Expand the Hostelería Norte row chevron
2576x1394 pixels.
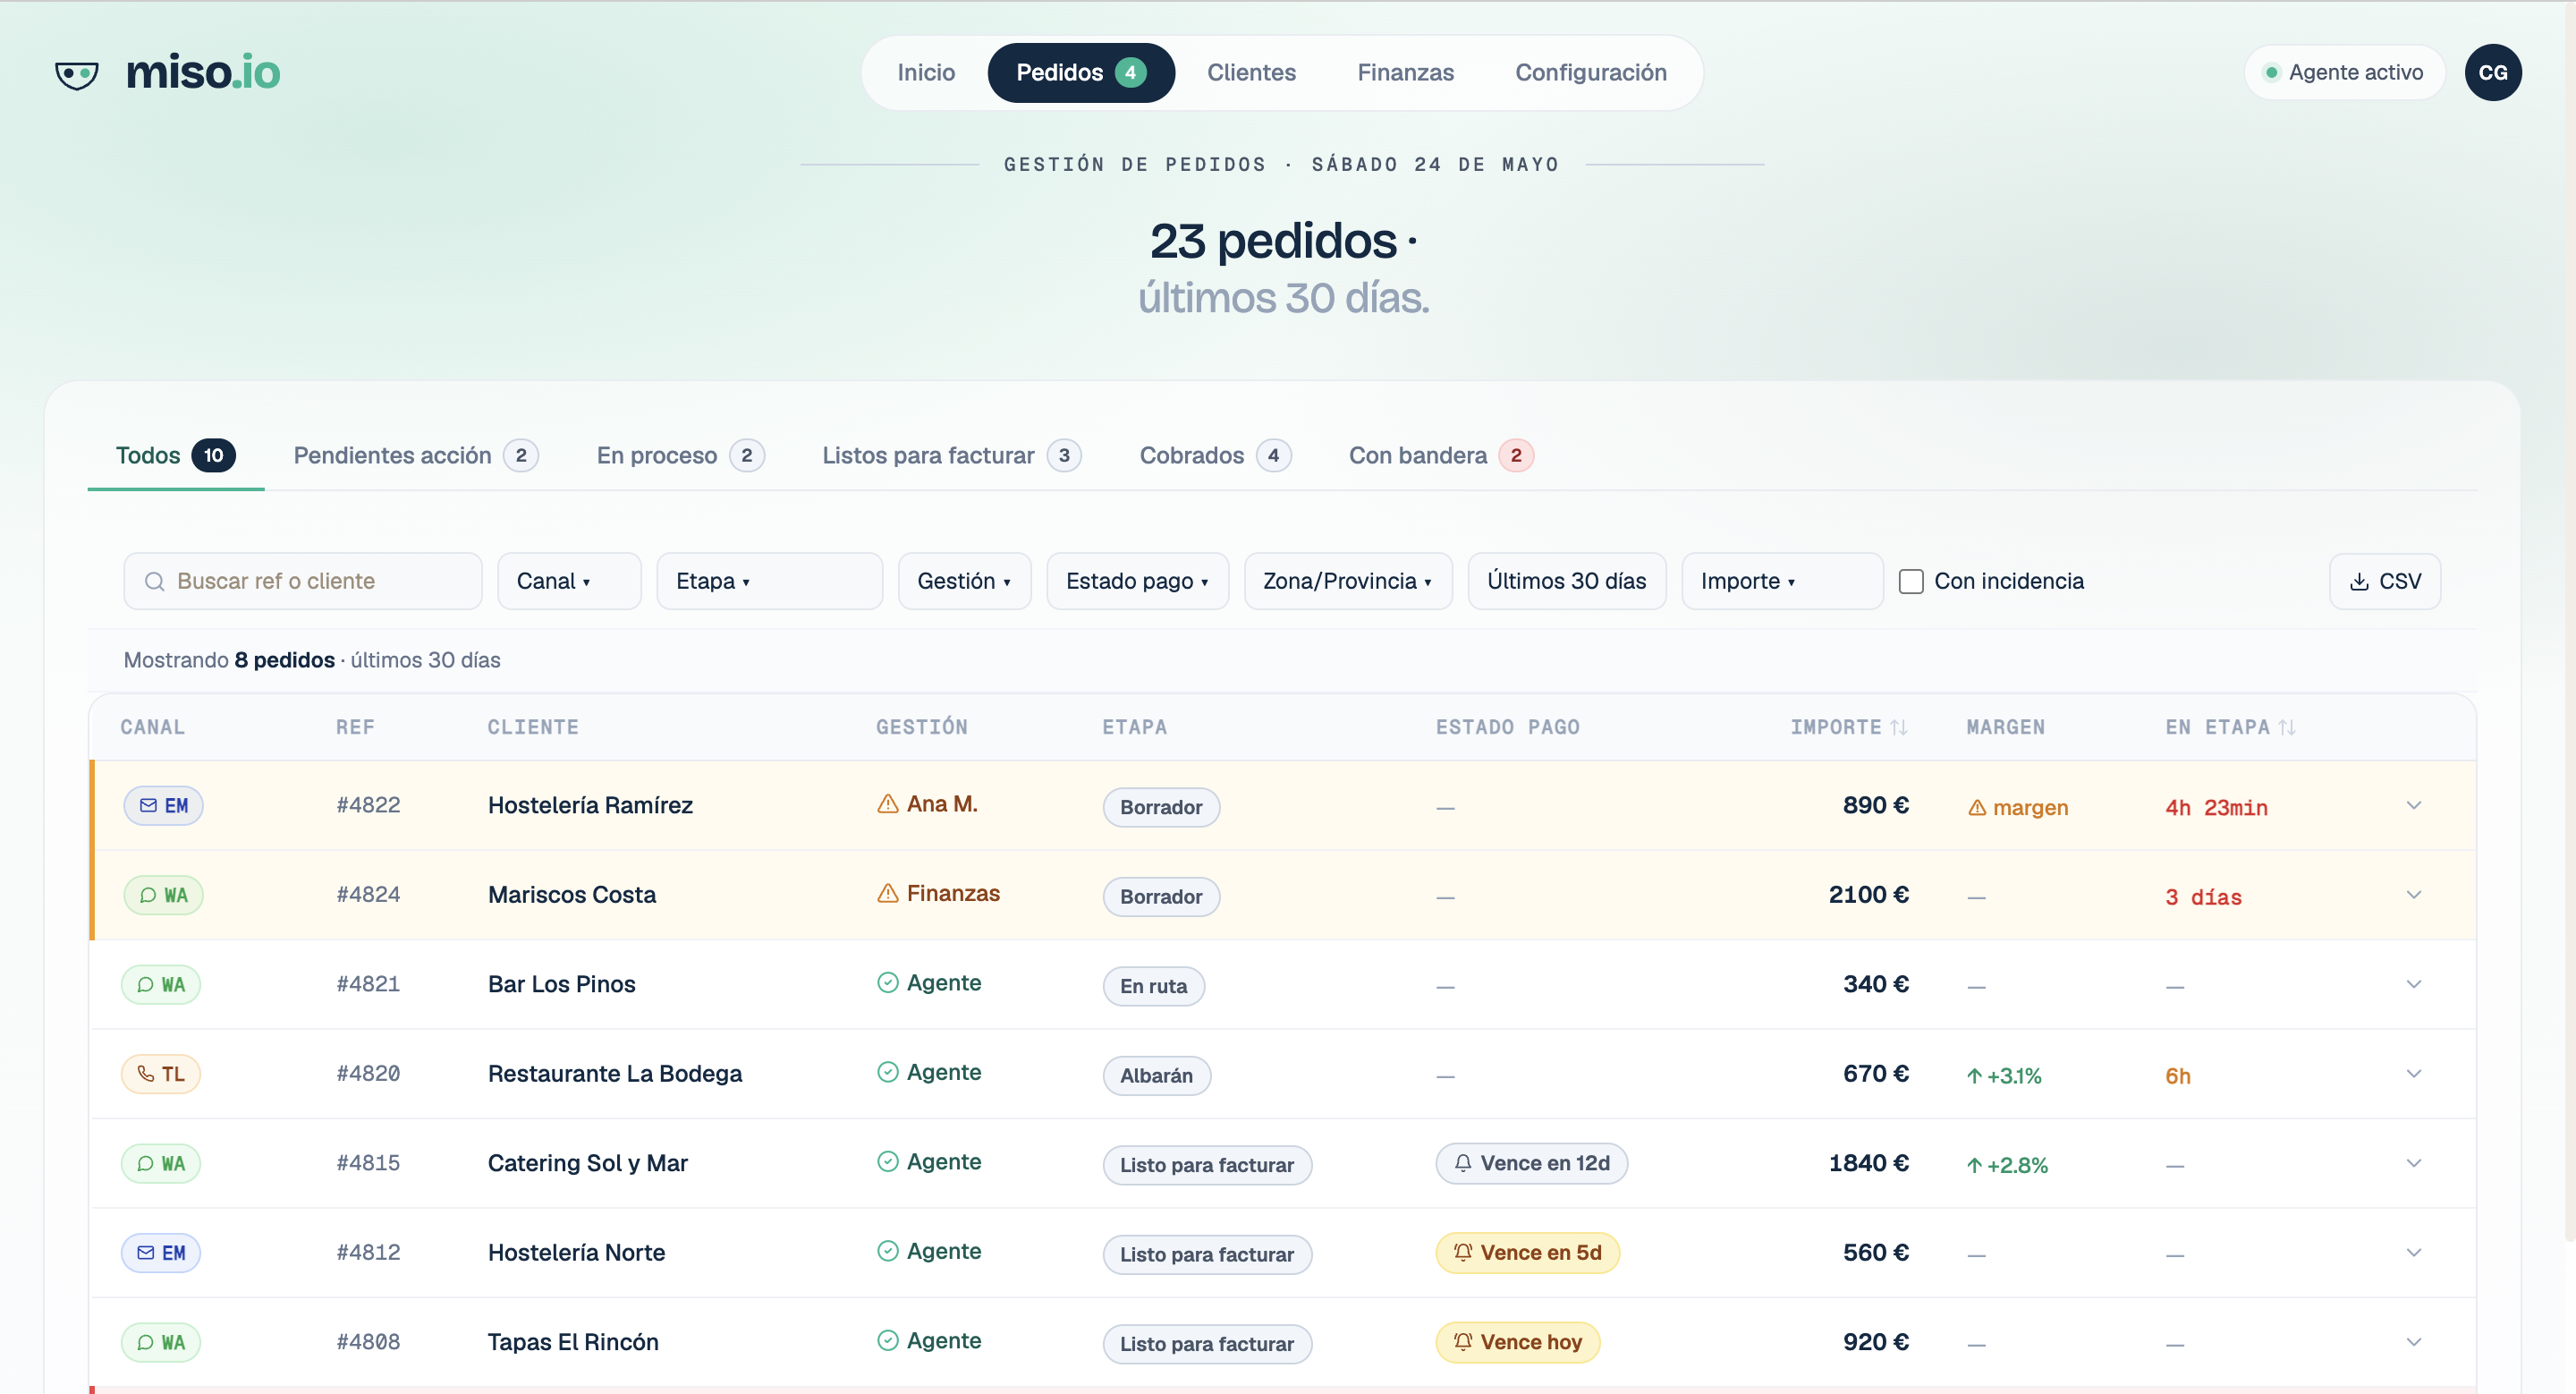[2413, 1253]
